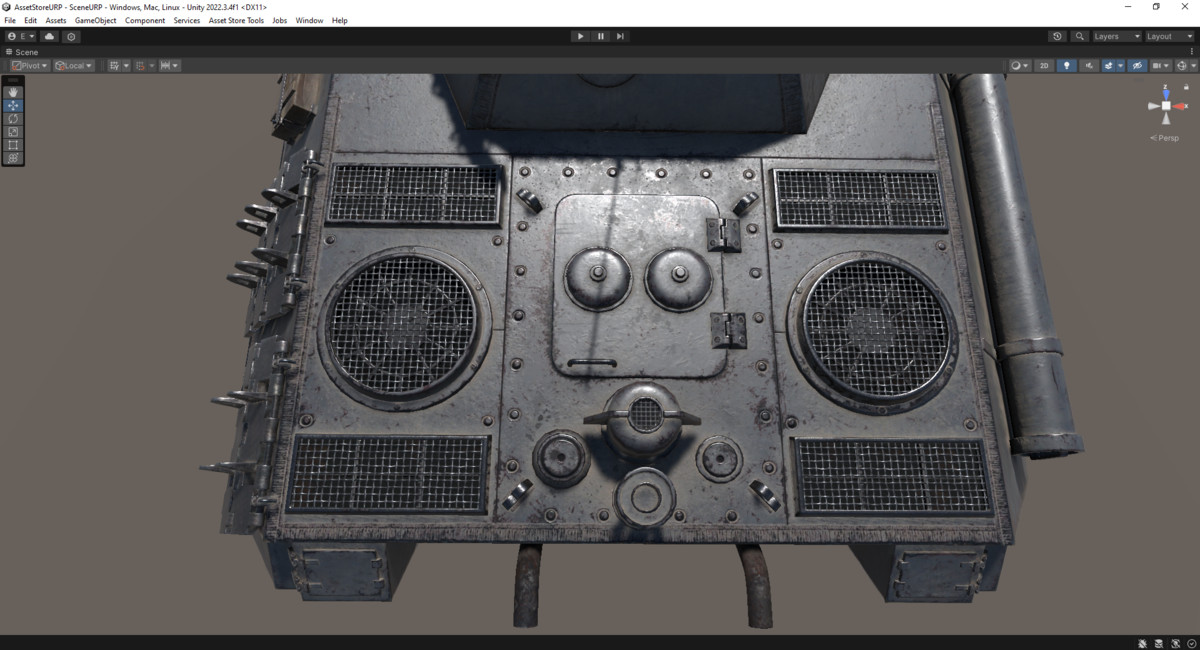
Task: Open the GameObject menu
Action: 95,20
